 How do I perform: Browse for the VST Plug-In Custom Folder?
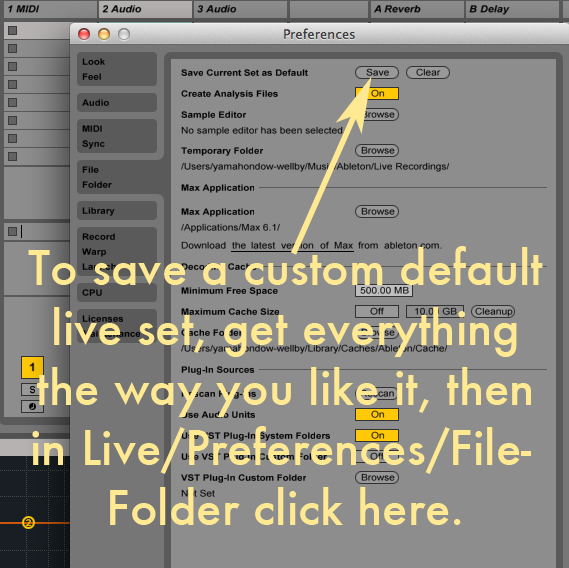(x=377, y=477)
